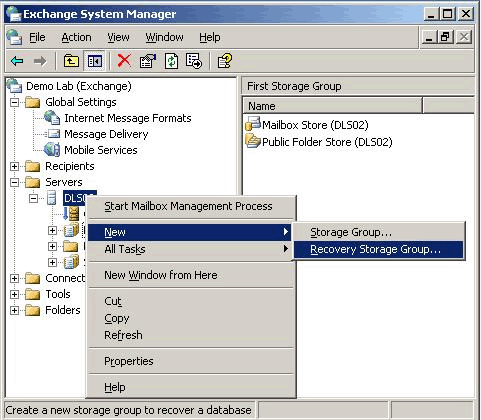This screenshot has height=420, width=481.
Task: Select Mobile Services tree item
Action: pyautogui.click(x=101, y=150)
